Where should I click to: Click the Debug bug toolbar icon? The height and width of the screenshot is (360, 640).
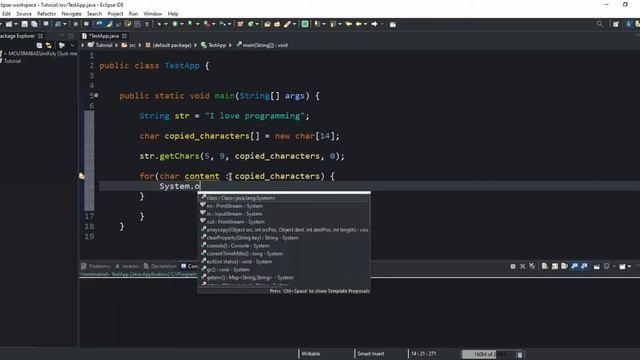point(160,24)
